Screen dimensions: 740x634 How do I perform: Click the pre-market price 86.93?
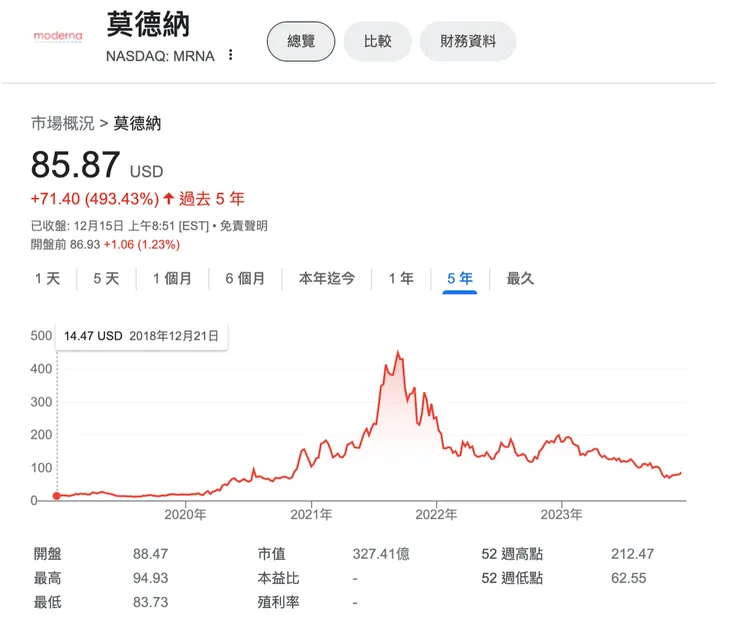[x=85, y=245]
